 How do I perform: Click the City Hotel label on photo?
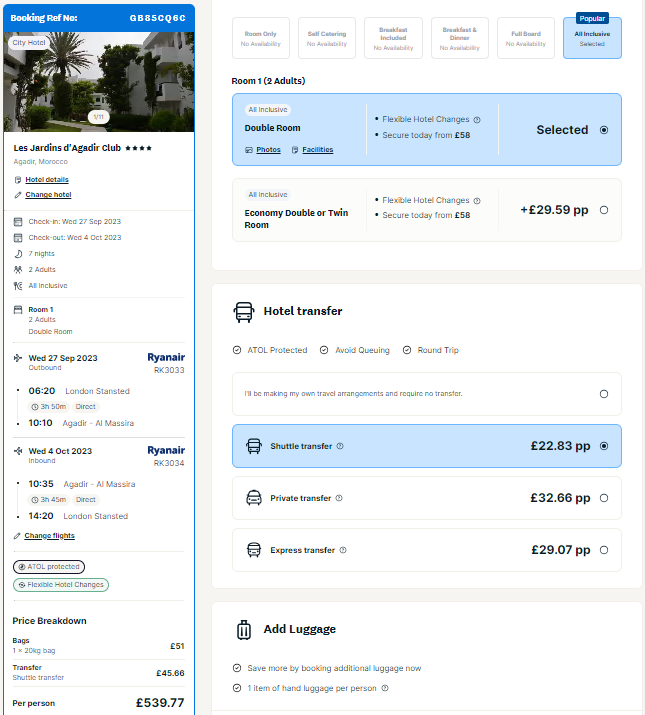[29, 43]
